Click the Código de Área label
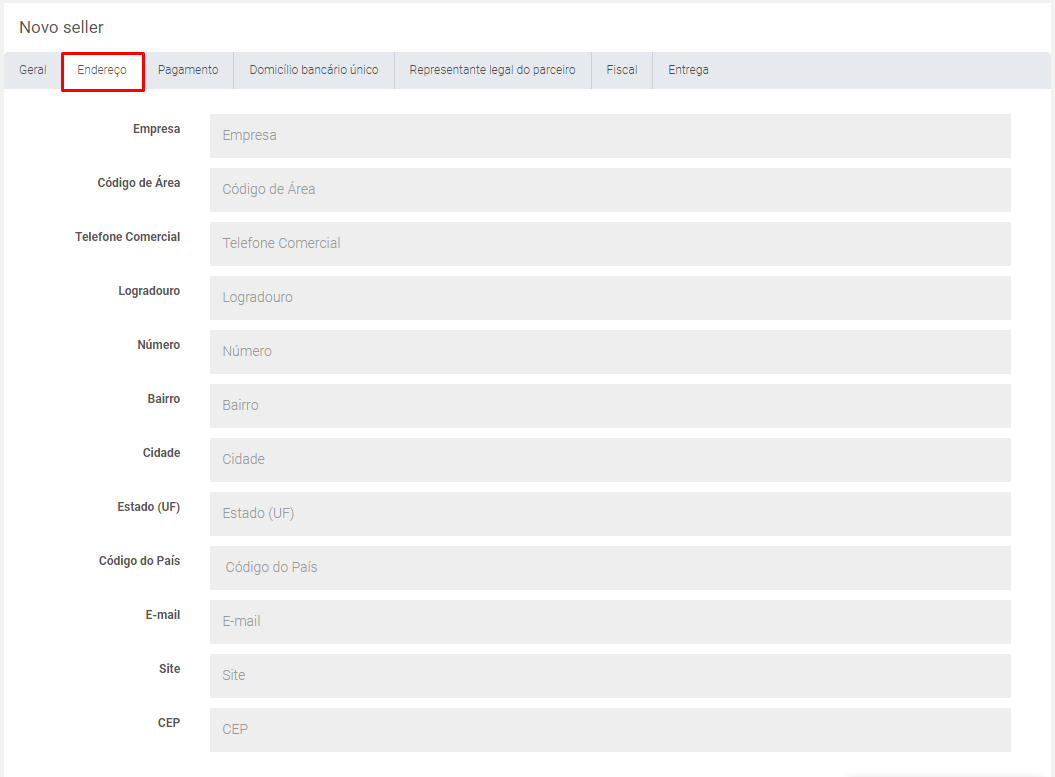Viewport: 1055px width, 777px height. click(139, 182)
